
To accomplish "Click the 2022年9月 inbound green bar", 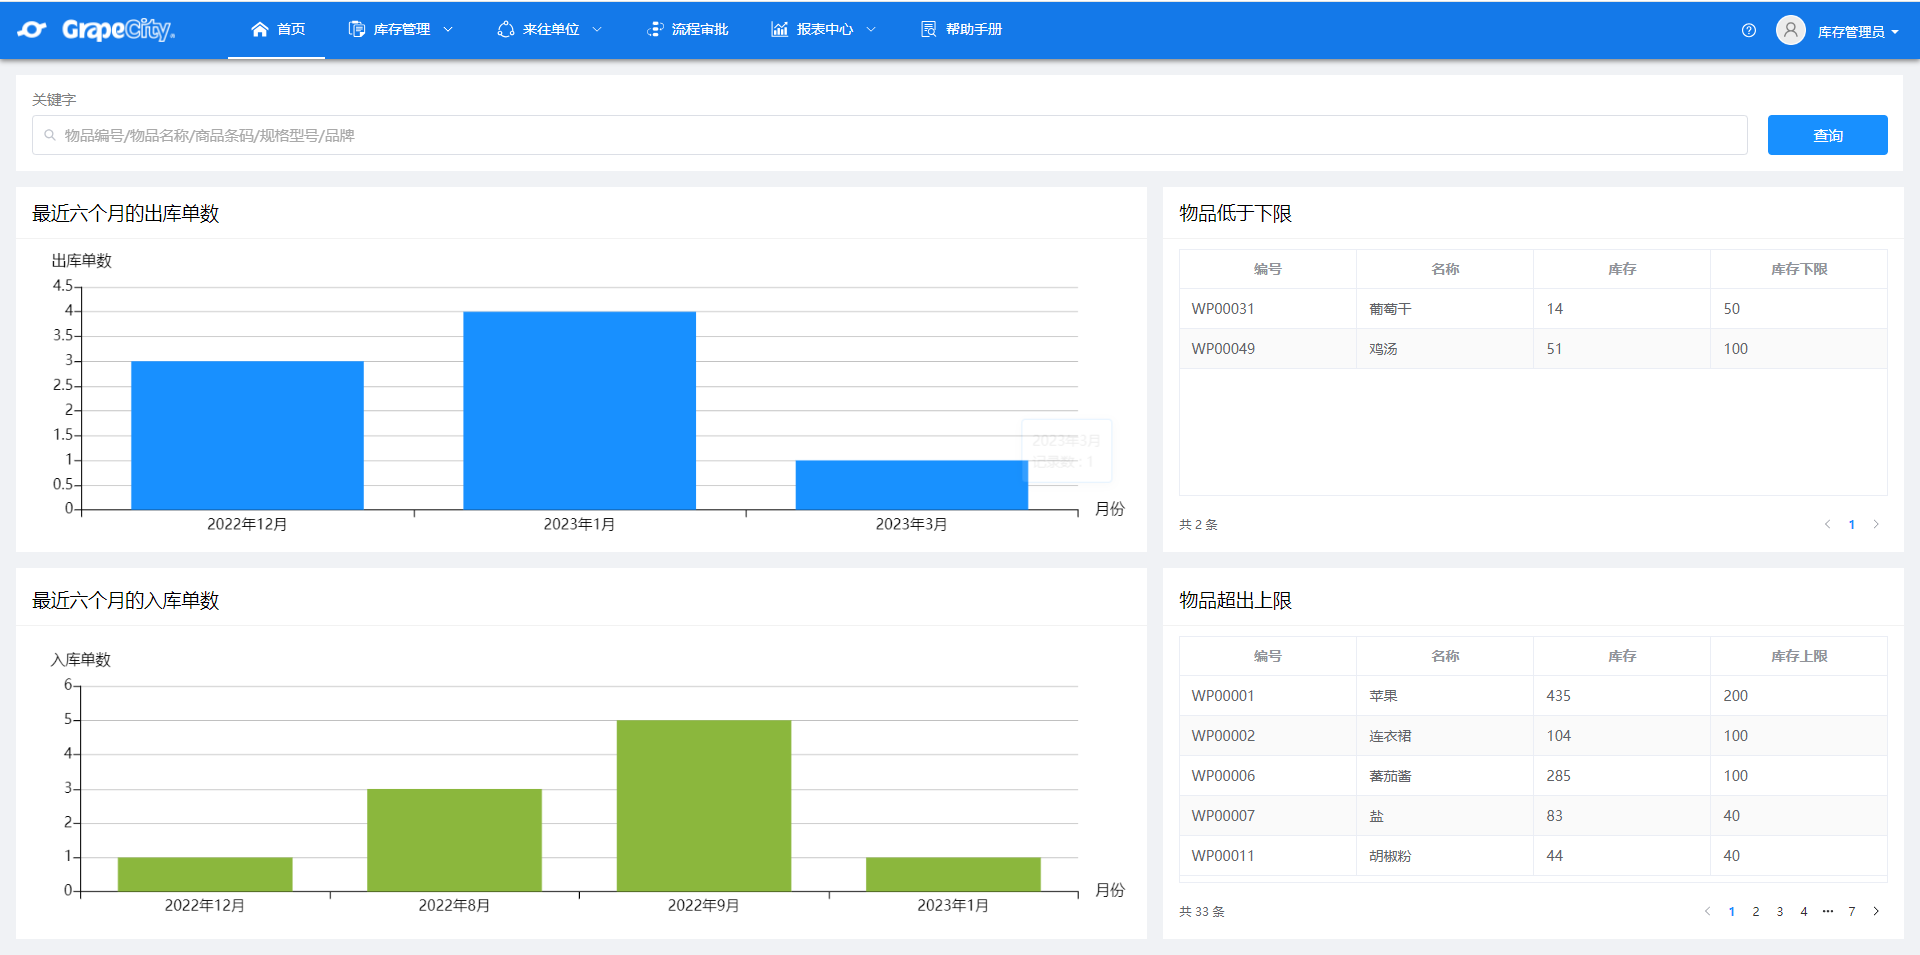I will click(704, 806).
